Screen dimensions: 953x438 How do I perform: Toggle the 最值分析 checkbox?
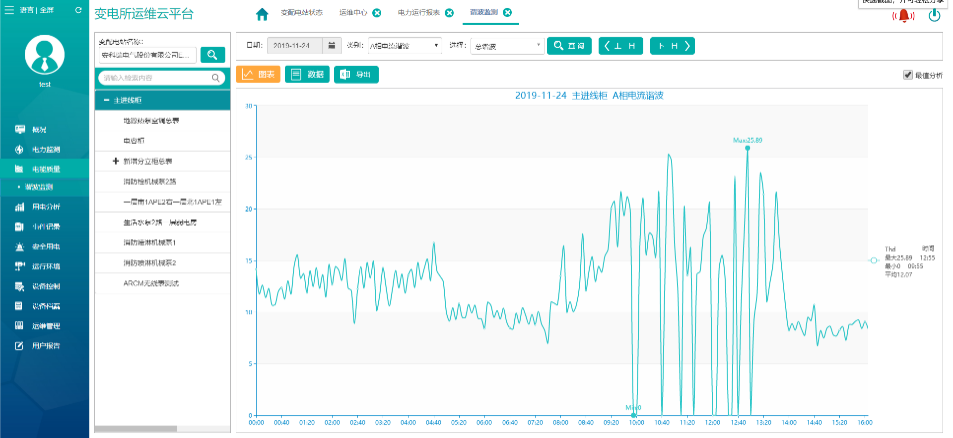click(x=908, y=75)
